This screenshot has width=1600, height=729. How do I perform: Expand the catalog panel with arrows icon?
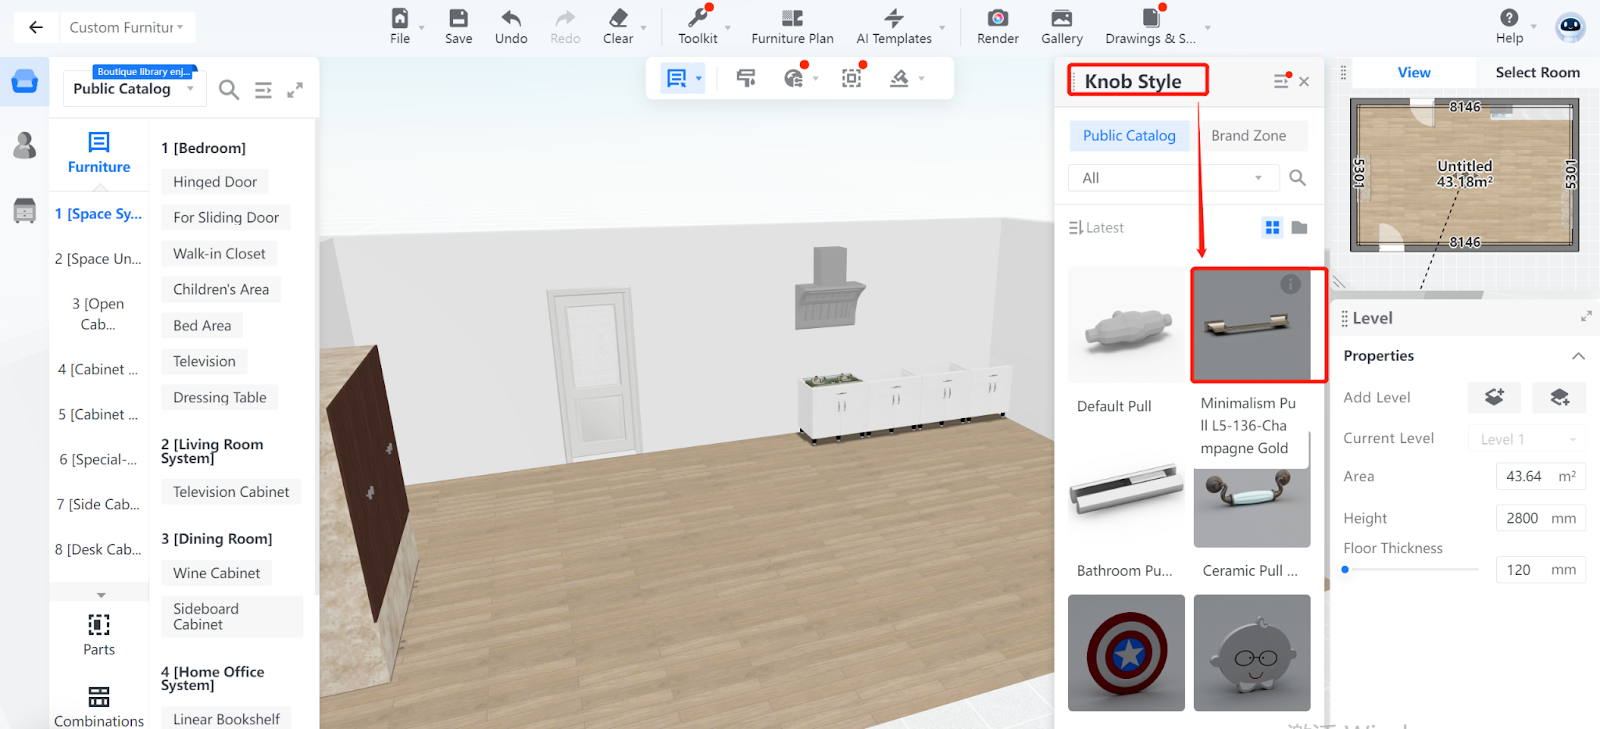[x=295, y=90]
